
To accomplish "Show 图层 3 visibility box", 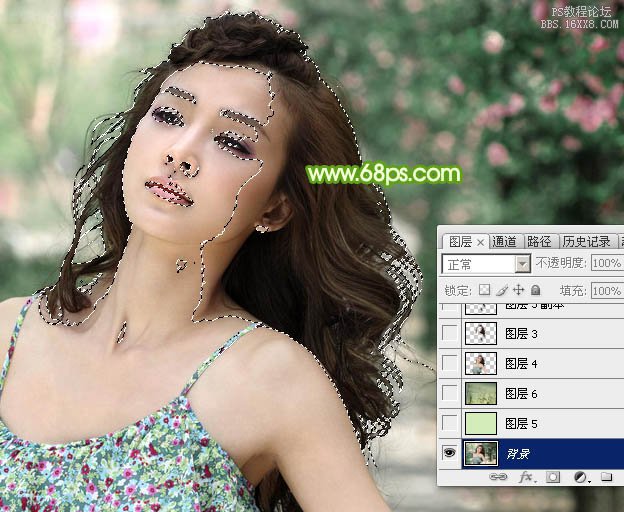I will tap(450, 333).
